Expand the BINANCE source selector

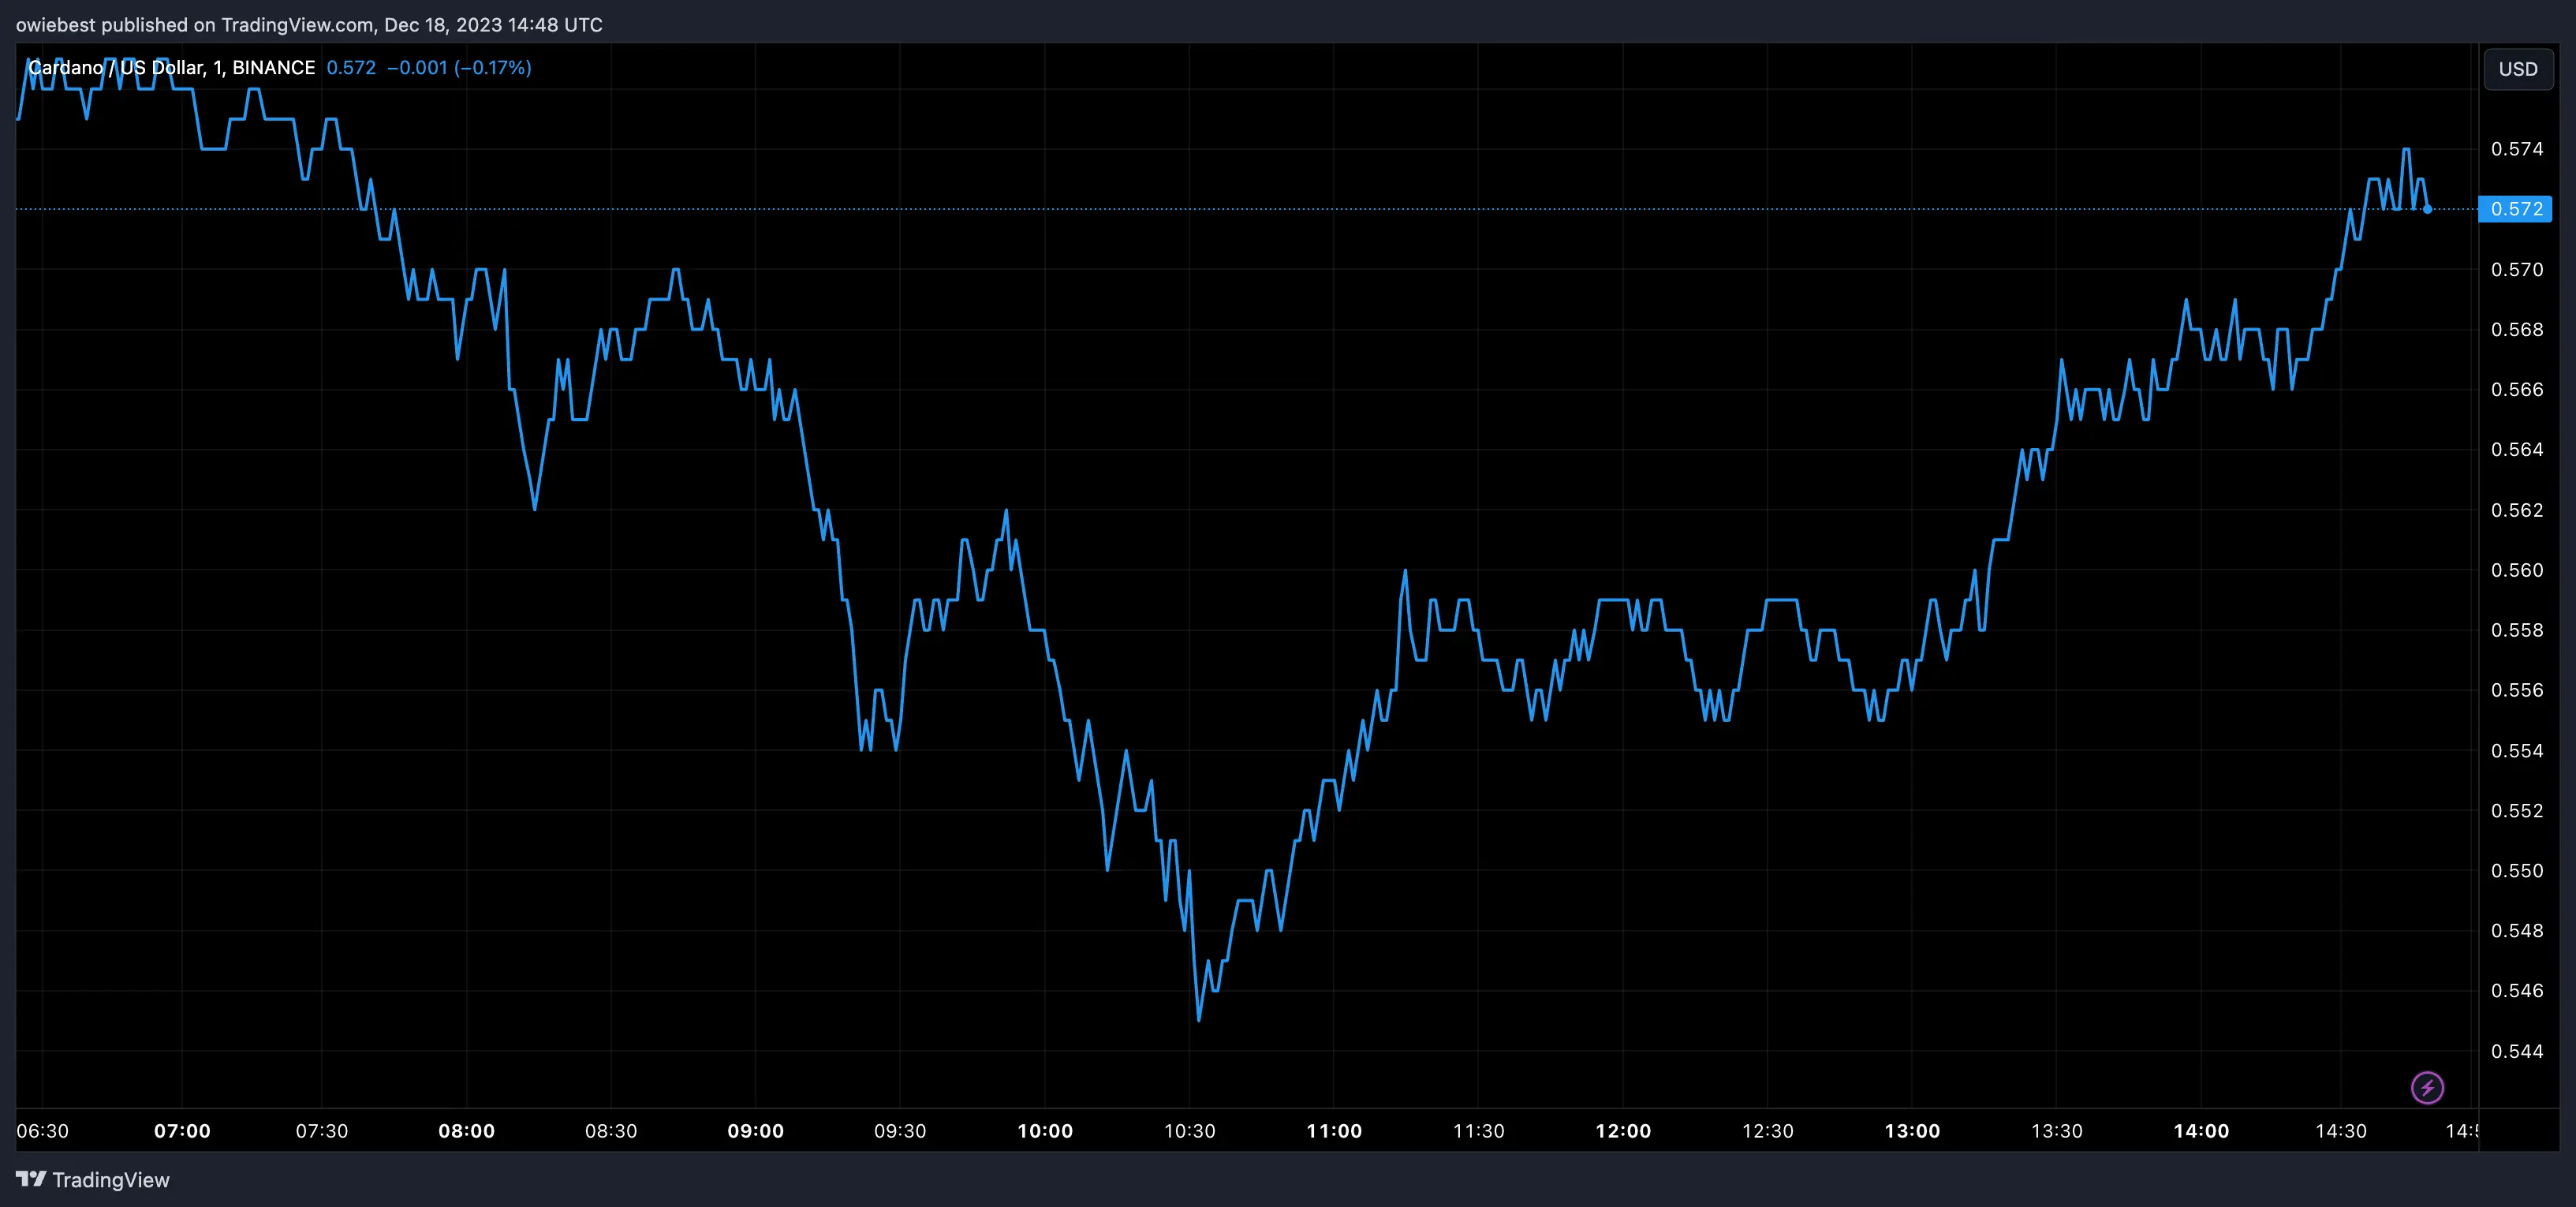274,67
